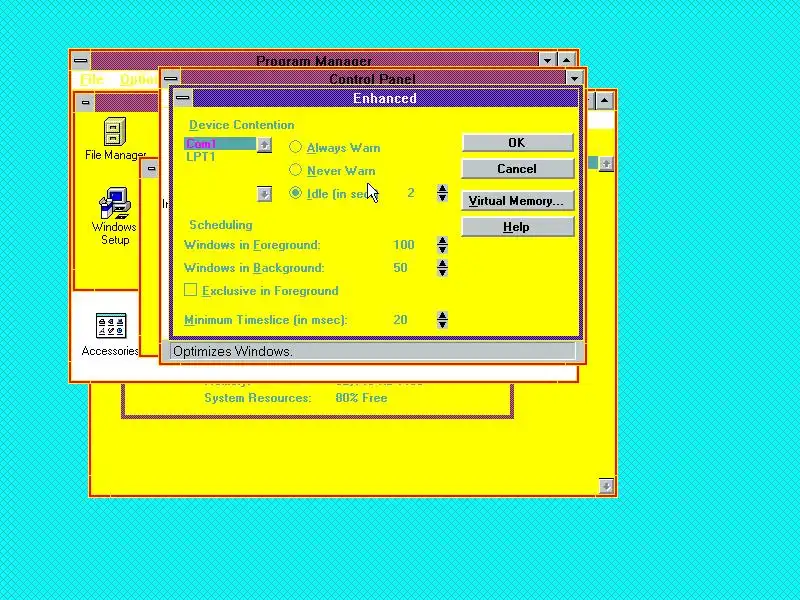Open File menu in Program Manager
This screenshot has width=800, height=600.
[92, 80]
